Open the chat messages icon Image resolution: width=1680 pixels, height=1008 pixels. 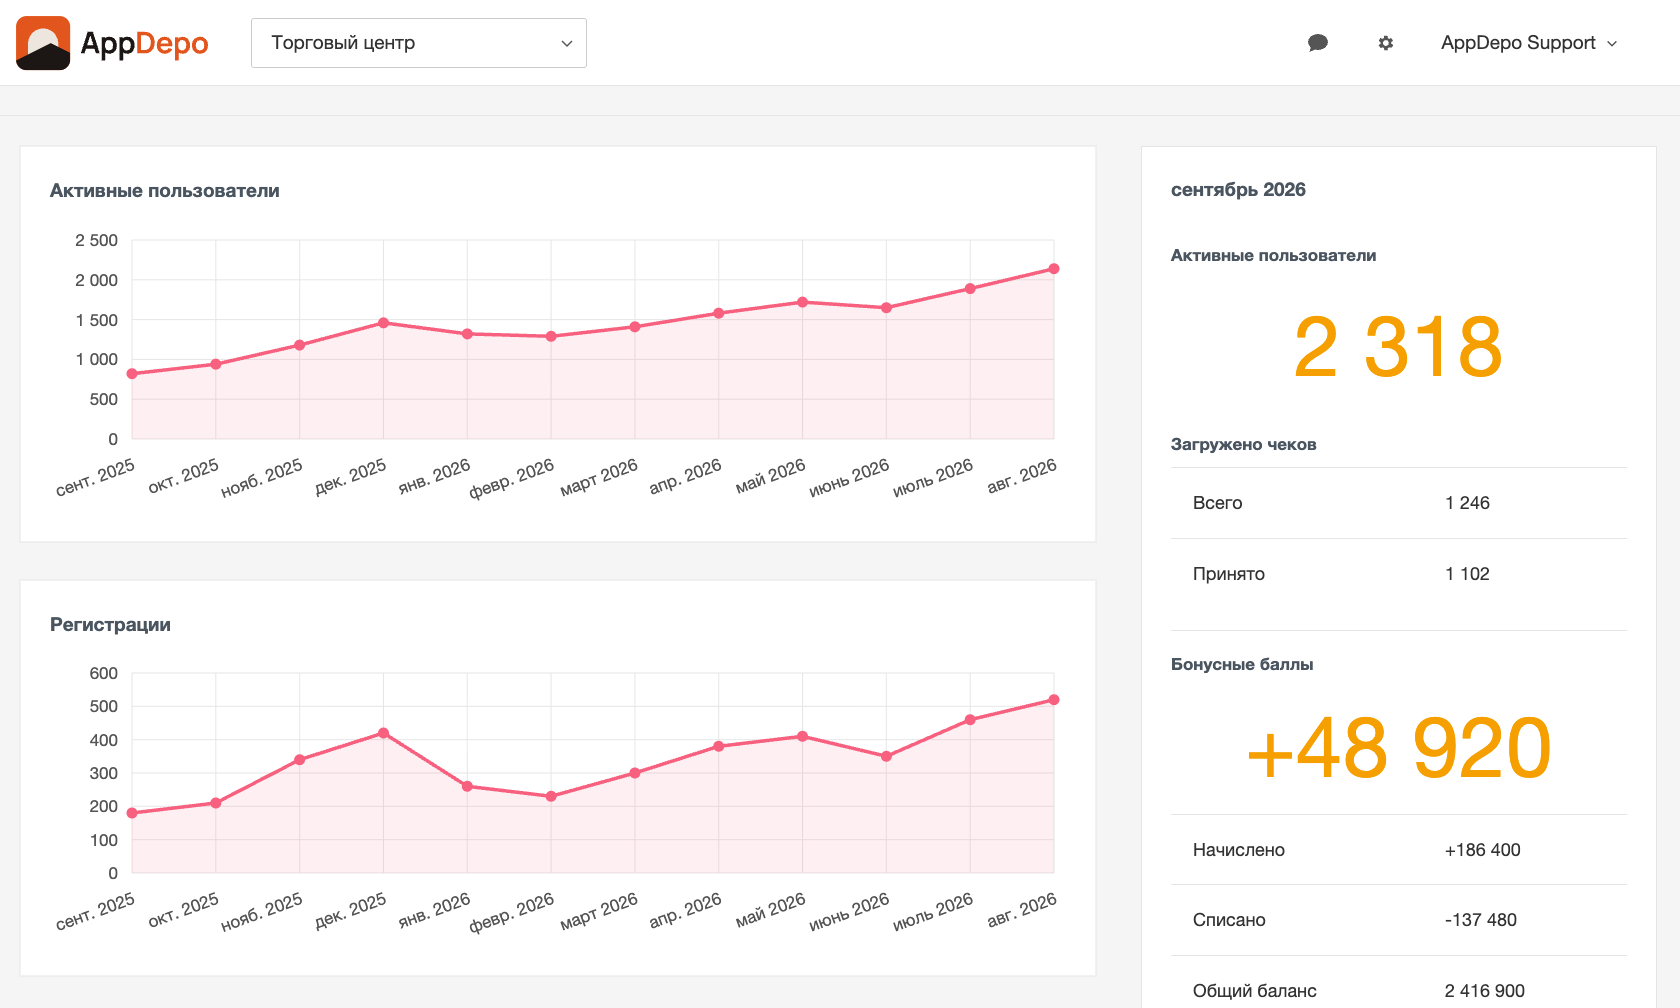click(1318, 43)
